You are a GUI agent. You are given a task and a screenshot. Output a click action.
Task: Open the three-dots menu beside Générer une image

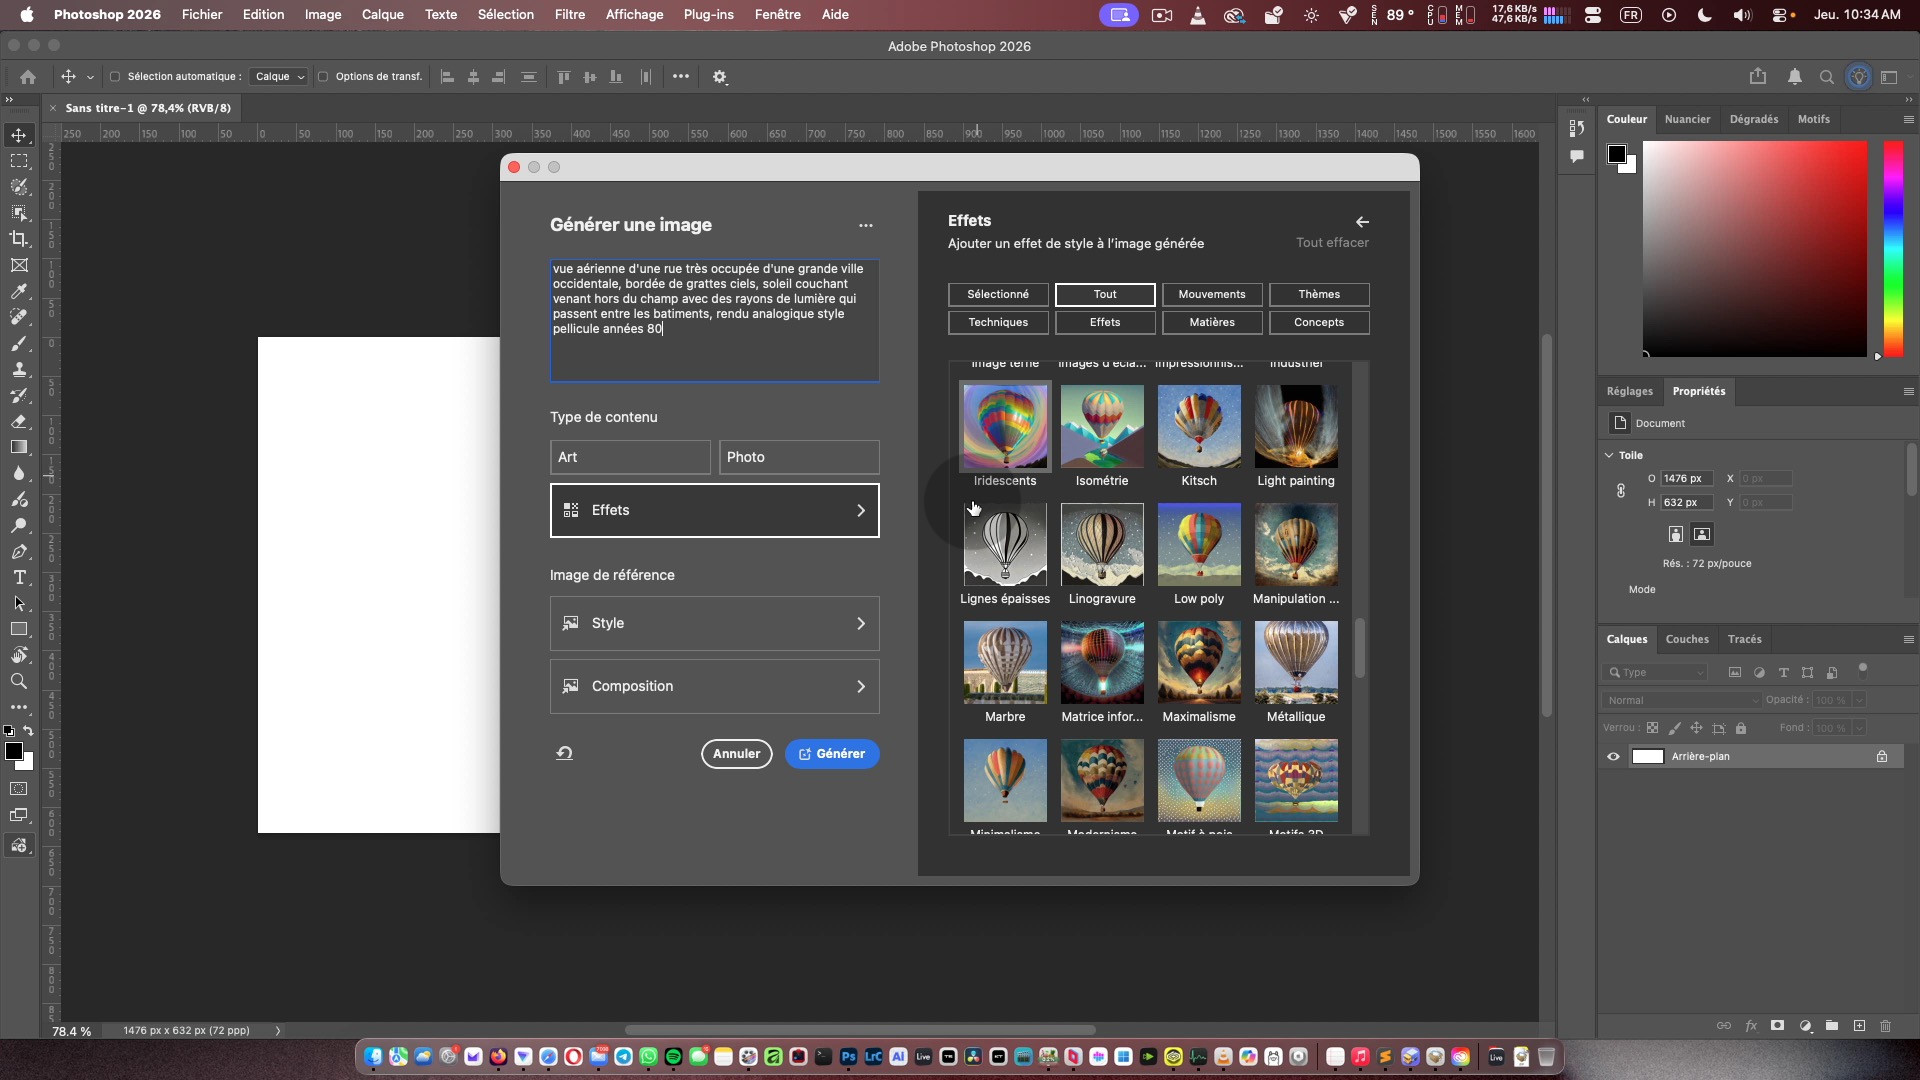[x=866, y=226]
